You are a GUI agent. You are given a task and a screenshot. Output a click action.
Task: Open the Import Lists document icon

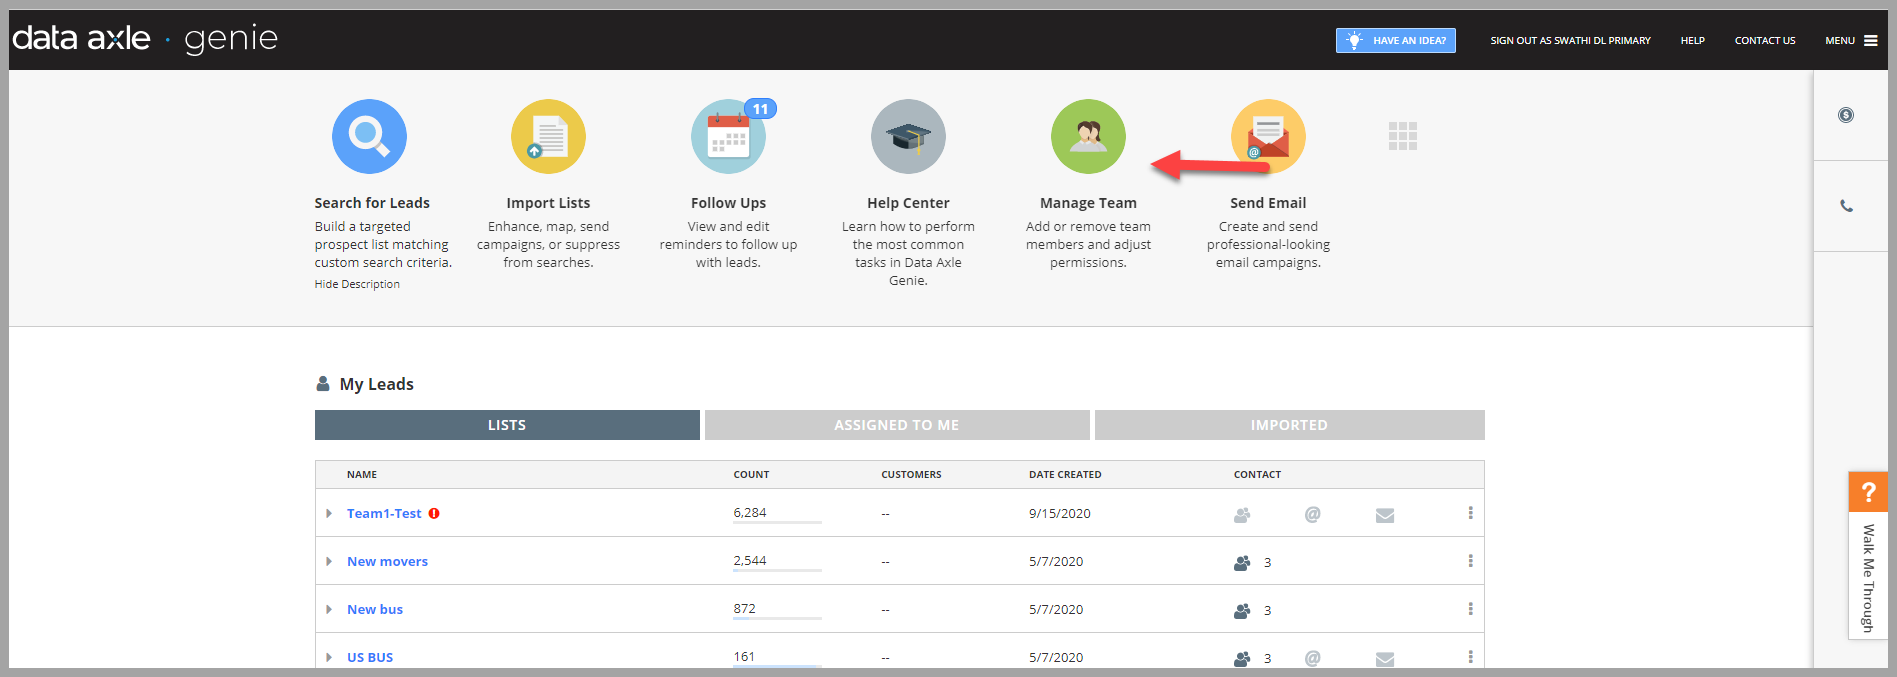click(x=548, y=137)
